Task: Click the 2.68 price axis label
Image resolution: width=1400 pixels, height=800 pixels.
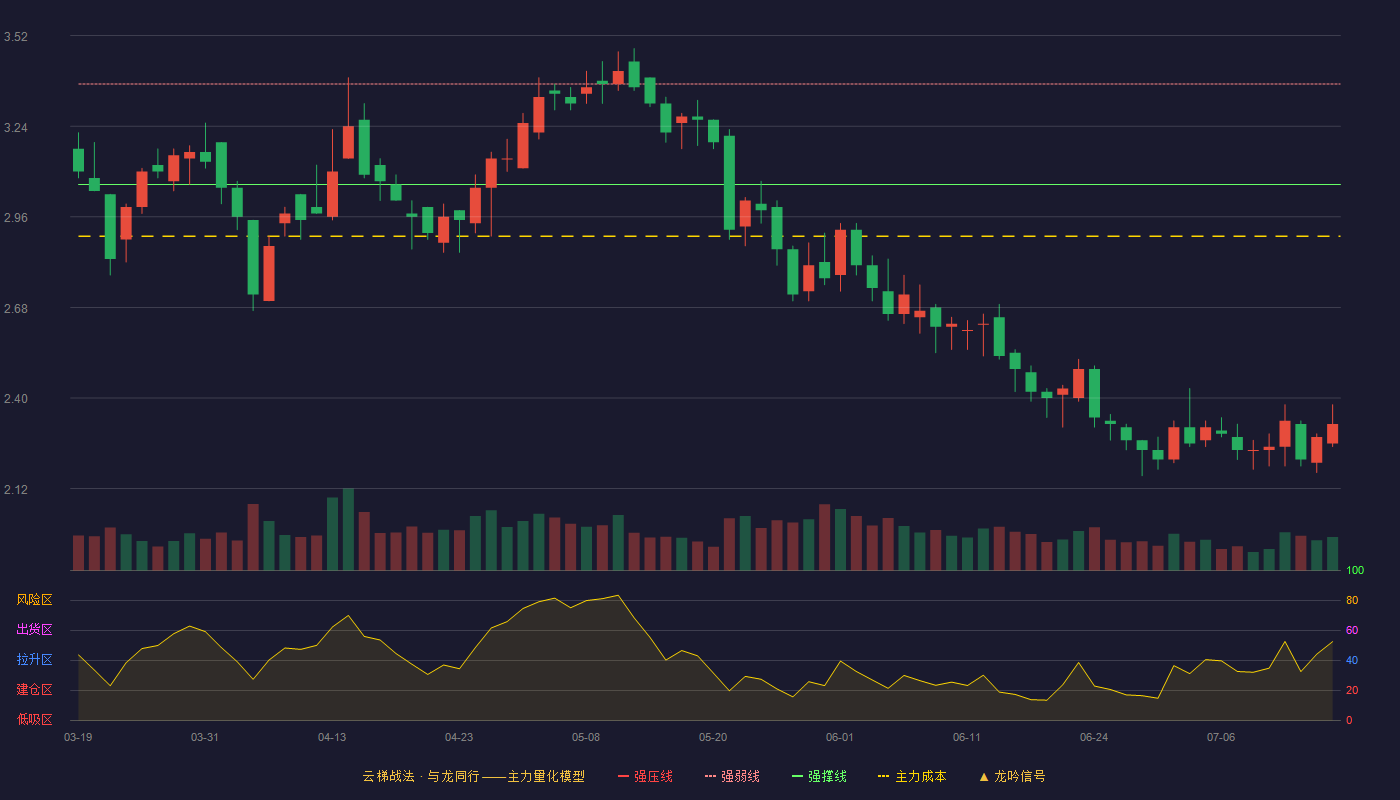Action: 16,309
